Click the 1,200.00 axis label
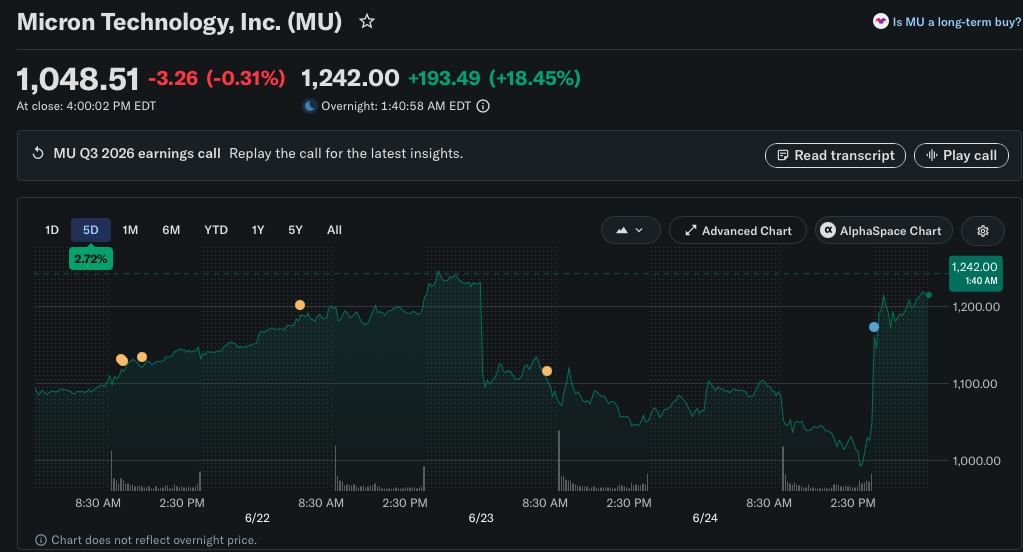The image size is (1023, 552). (x=976, y=307)
